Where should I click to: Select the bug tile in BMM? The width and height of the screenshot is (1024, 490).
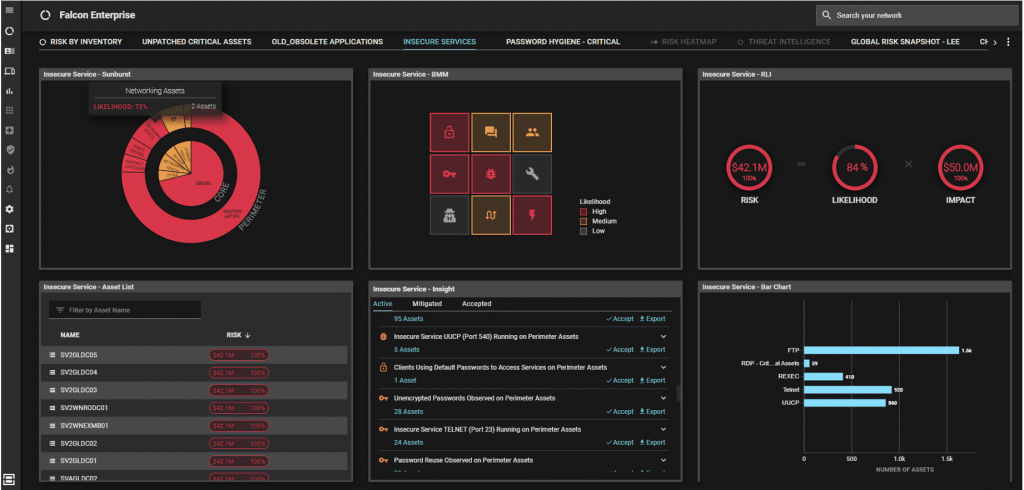(491, 174)
